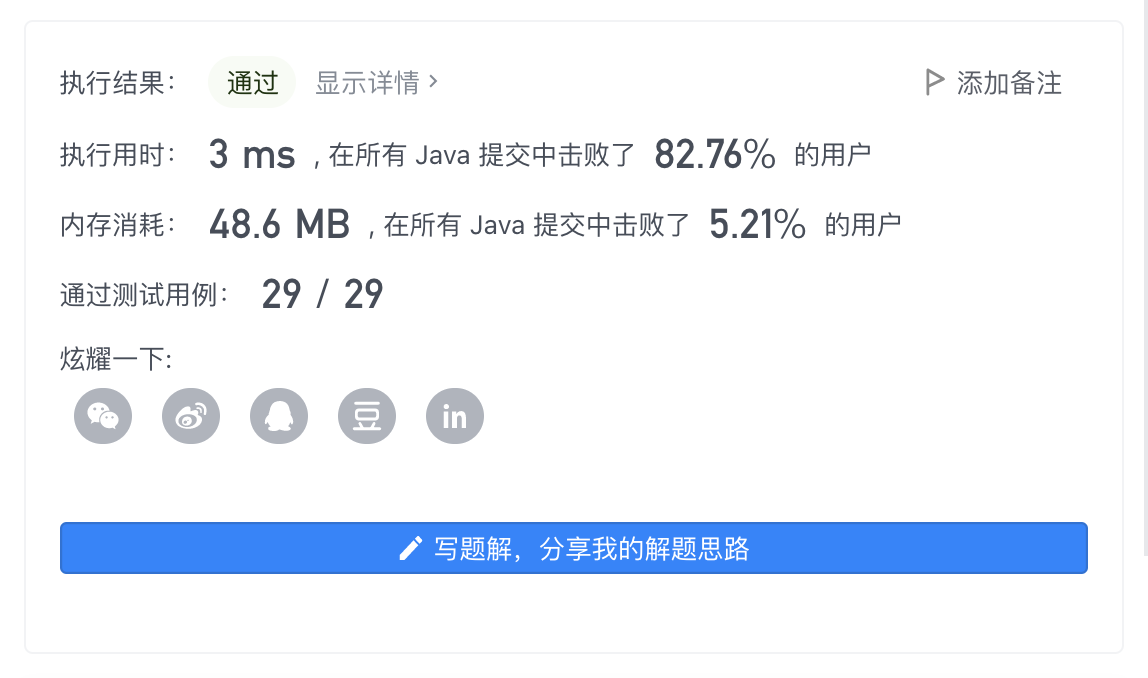Click the 炫耀一下 heading text

[x=116, y=360]
